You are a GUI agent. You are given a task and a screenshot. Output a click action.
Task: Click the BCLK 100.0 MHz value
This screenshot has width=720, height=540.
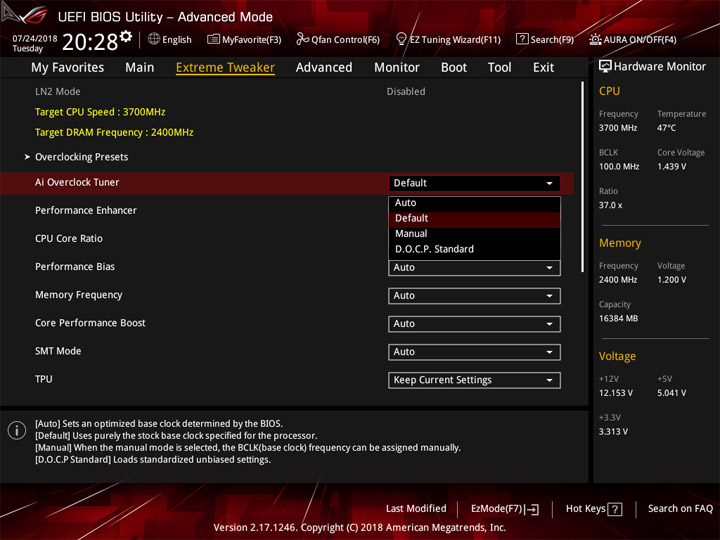point(619,166)
